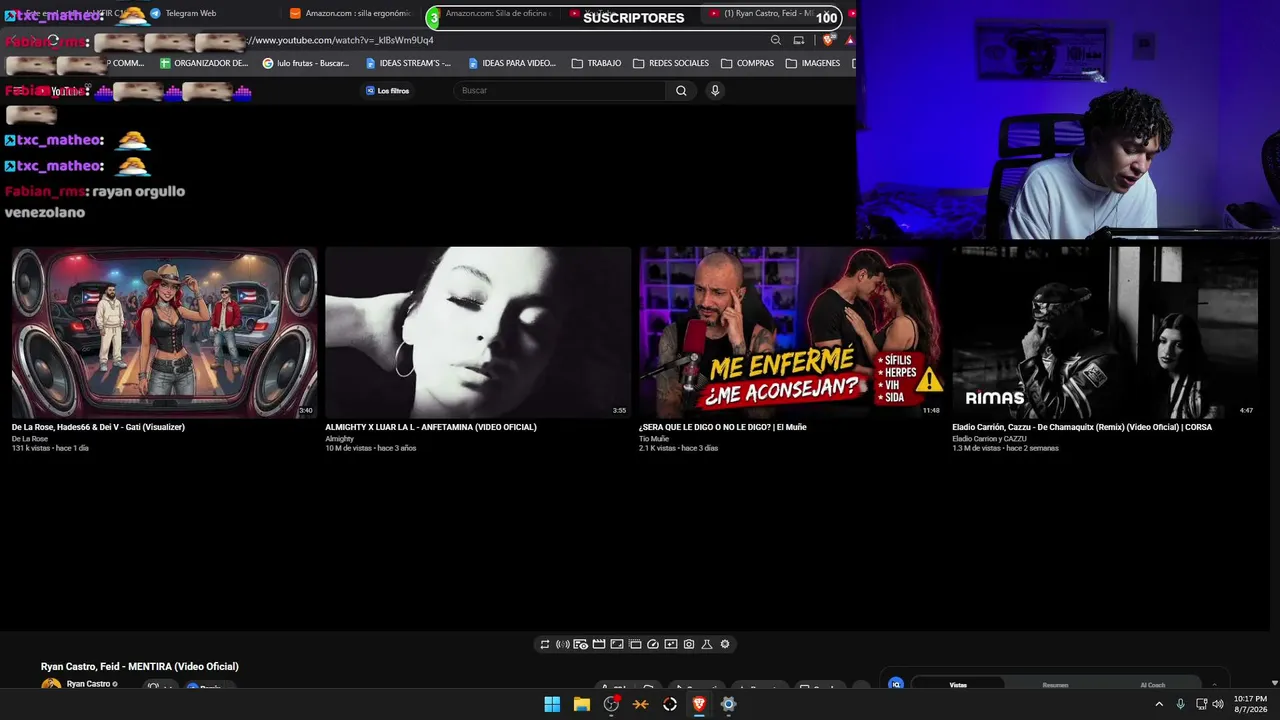
Task: Click the video visibility eye extension icon
Action: [581, 645]
